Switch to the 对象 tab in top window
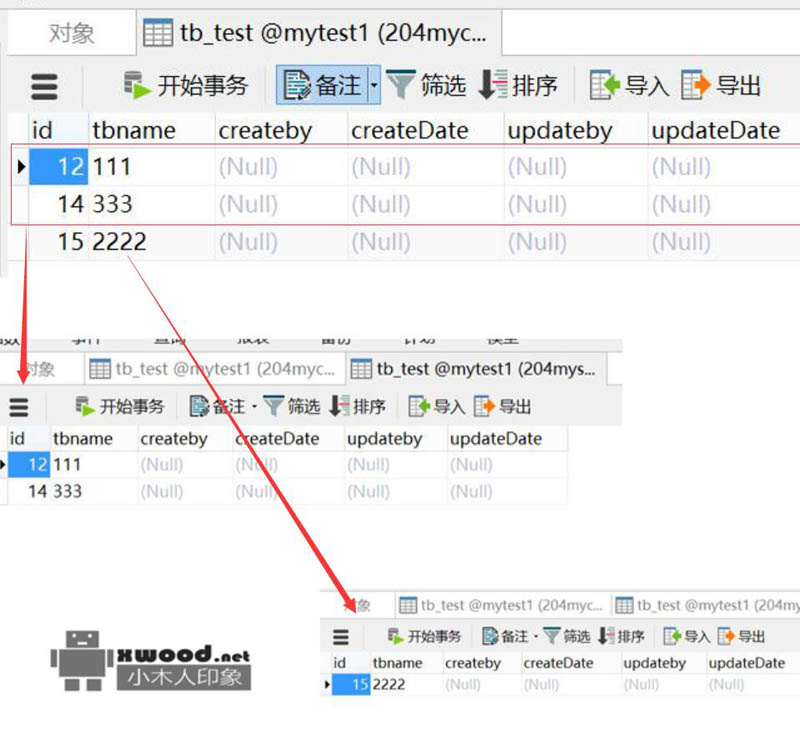The height and width of the screenshot is (732, 800). tap(71, 34)
